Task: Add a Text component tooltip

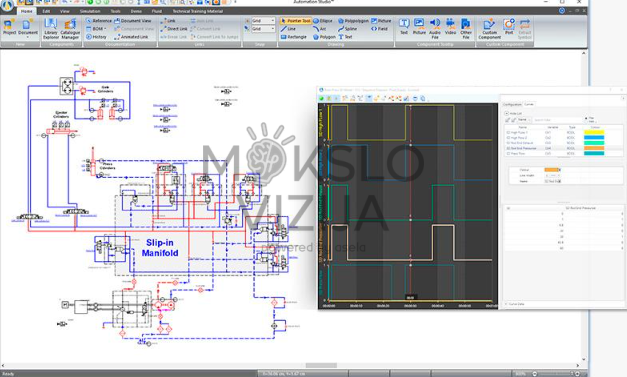Action: 404,26
